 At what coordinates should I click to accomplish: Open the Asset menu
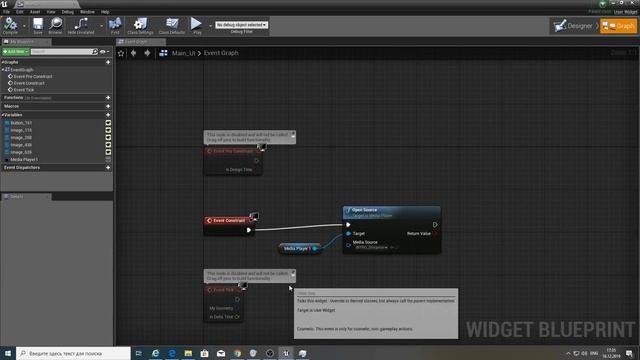click(35, 12)
